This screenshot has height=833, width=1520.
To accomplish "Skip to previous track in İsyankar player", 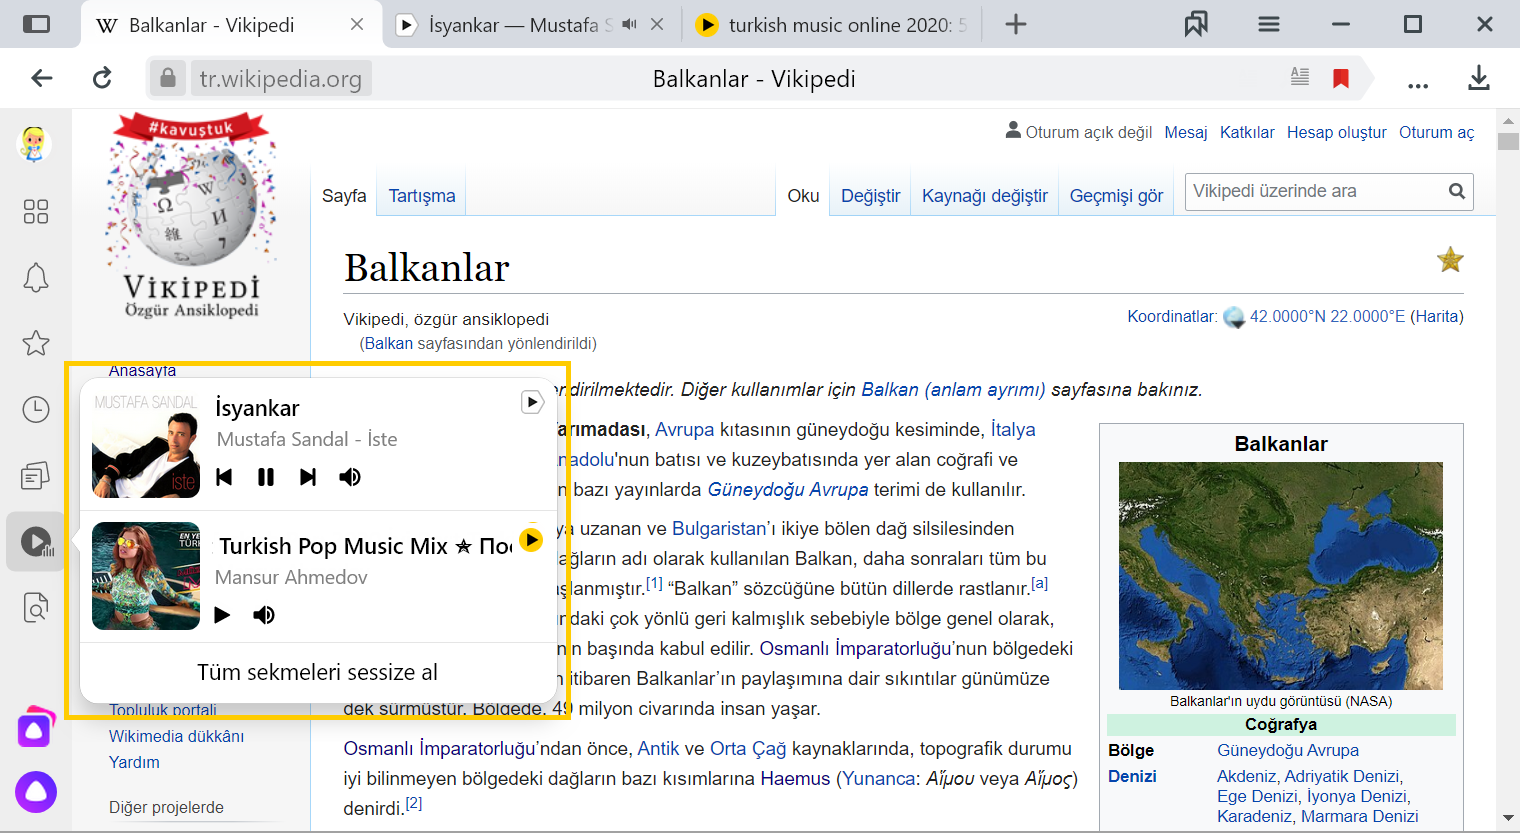I will click(x=224, y=477).
